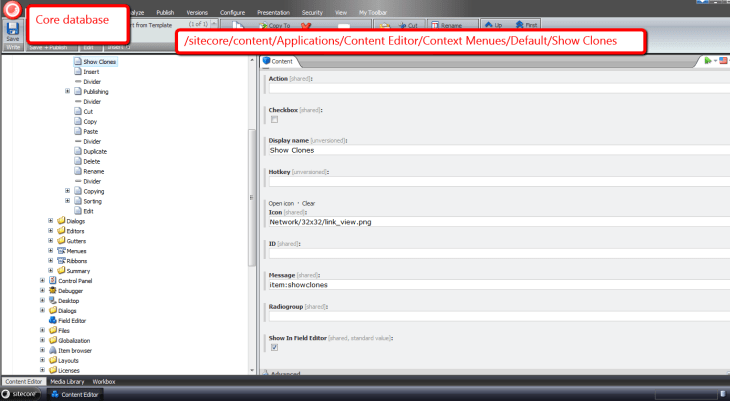Viewport: 730px width, 401px height.
Task: Click the Cut ribbon button
Action: click(x=408, y=26)
